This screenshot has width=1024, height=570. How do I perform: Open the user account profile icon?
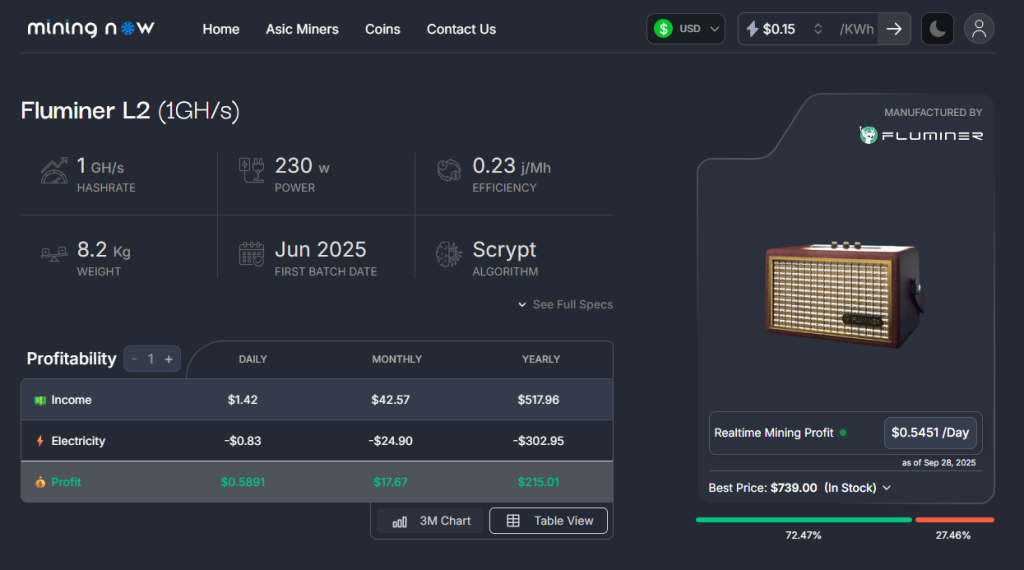[979, 29]
